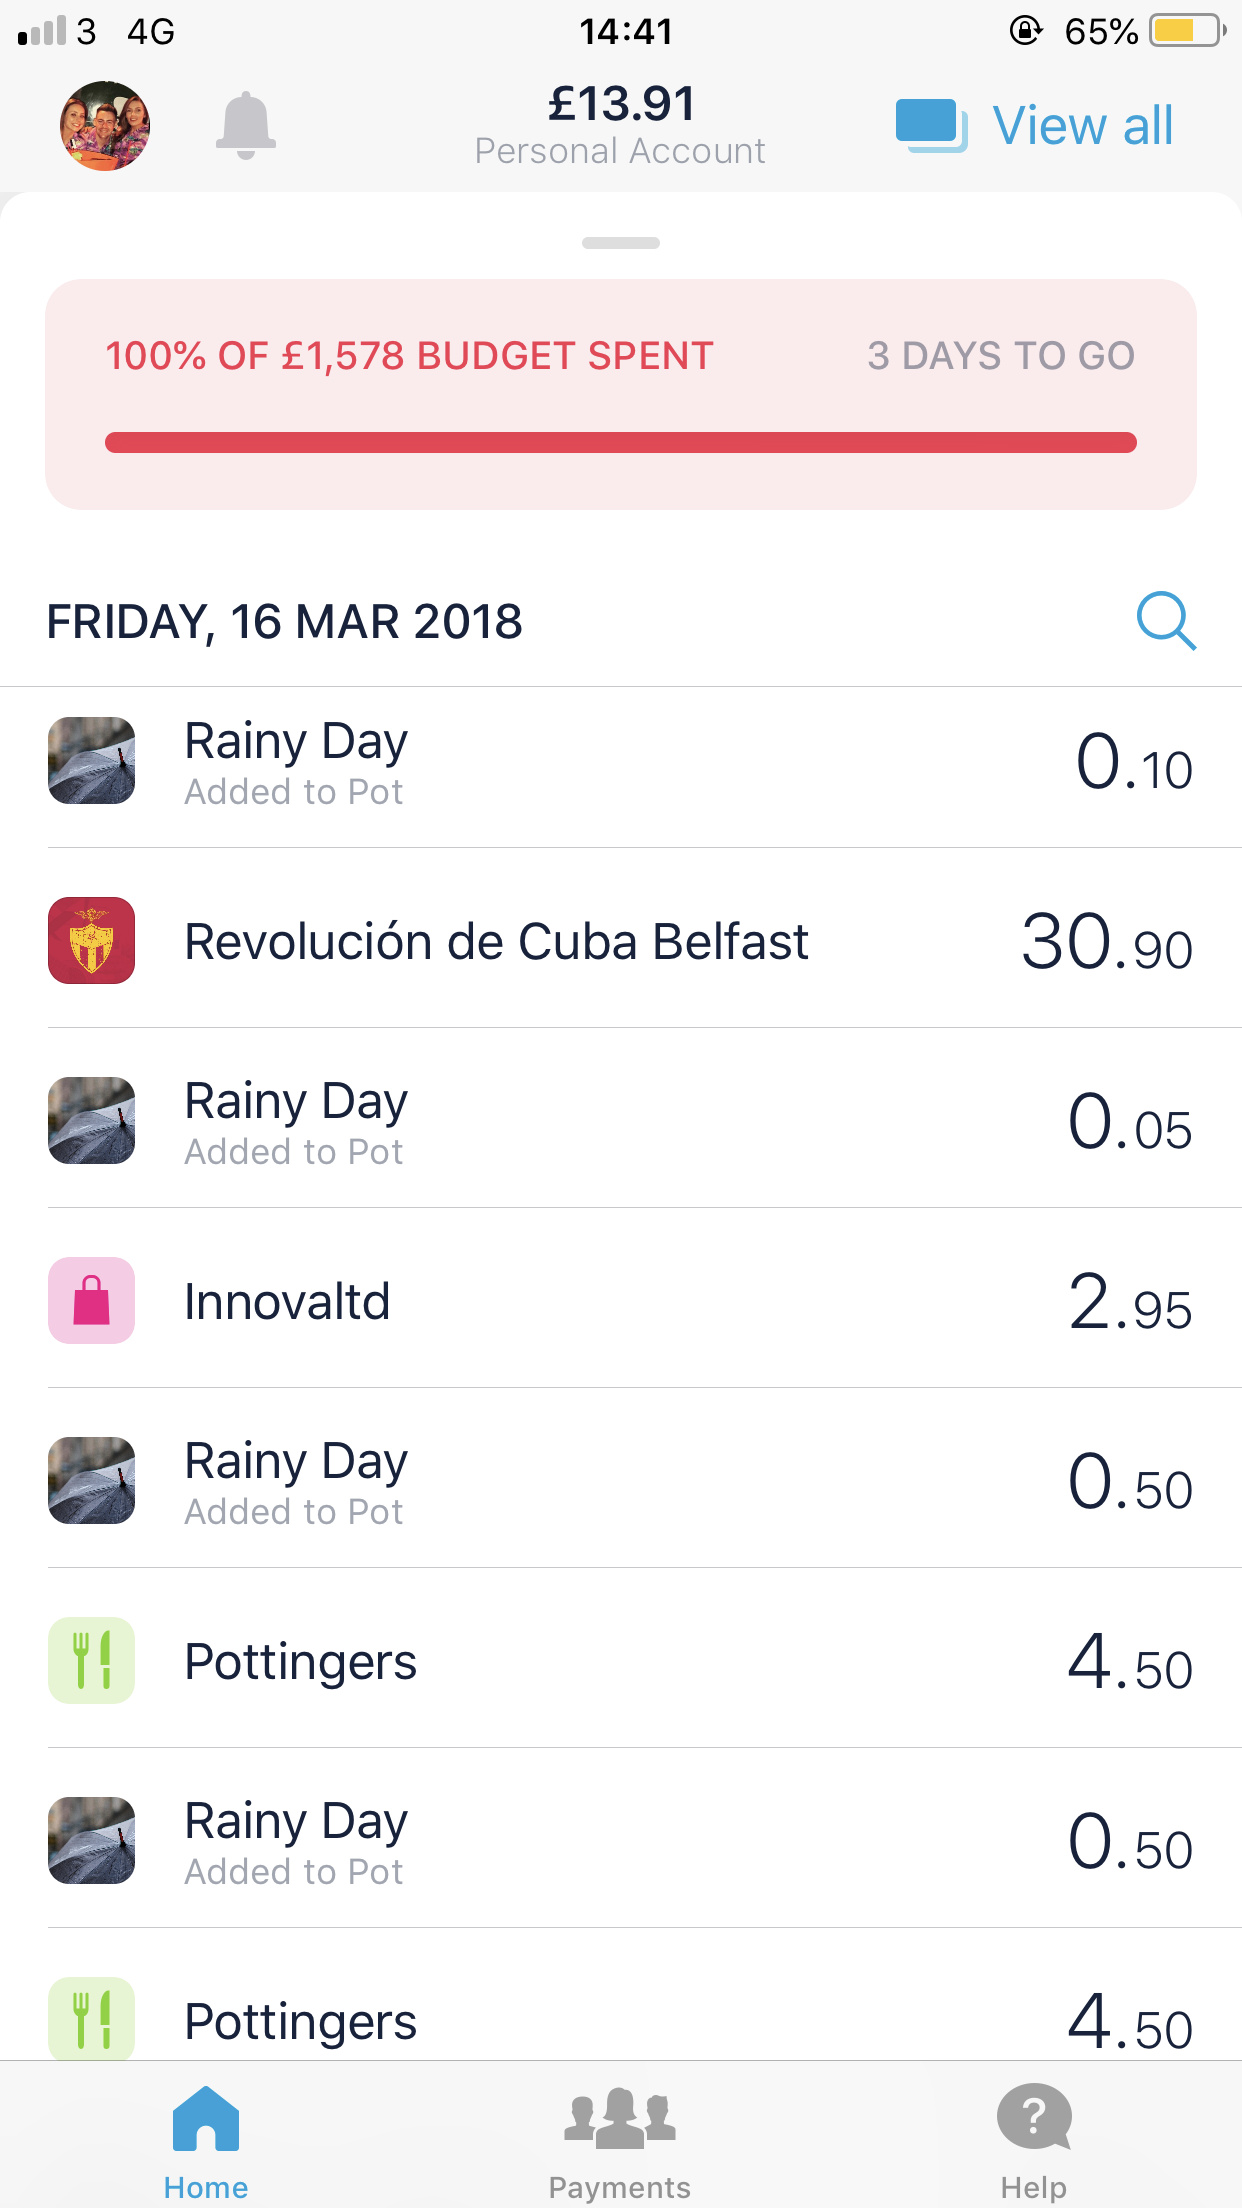The height and width of the screenshot is (2208, 1242).
Task: Open Rainy Day 0.10 pot transfer
Action: point(621,766)
